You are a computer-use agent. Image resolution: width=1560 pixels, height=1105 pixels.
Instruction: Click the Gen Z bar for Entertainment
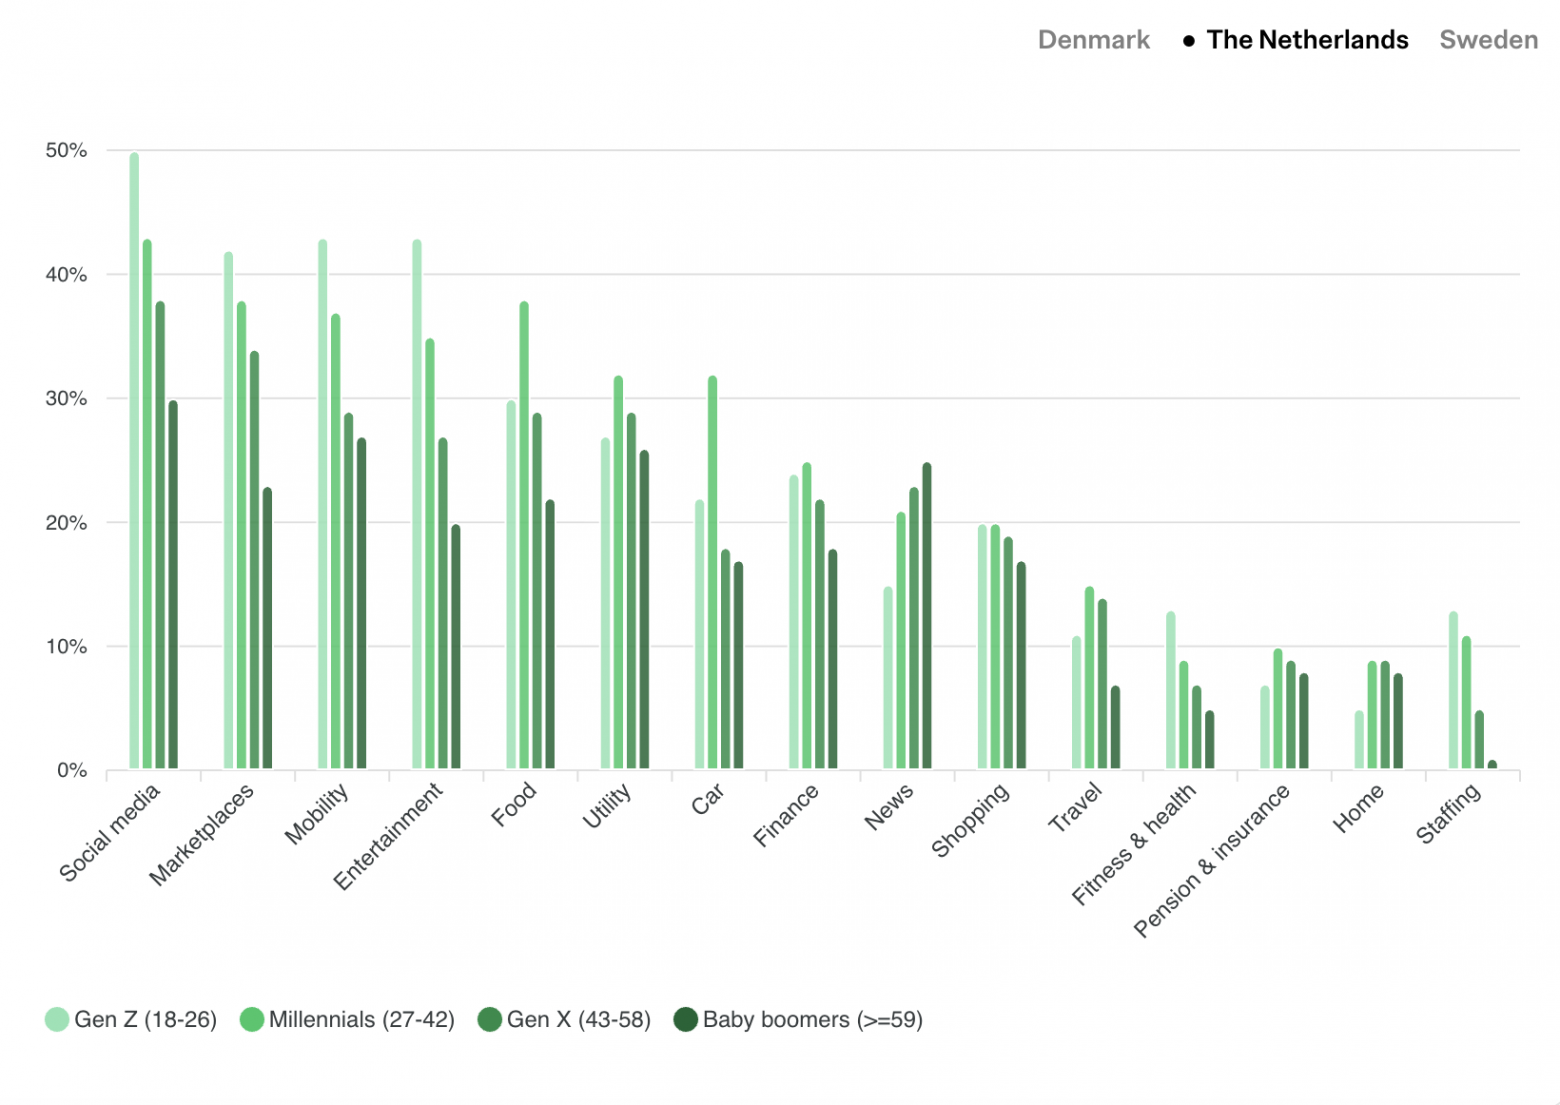417,504
